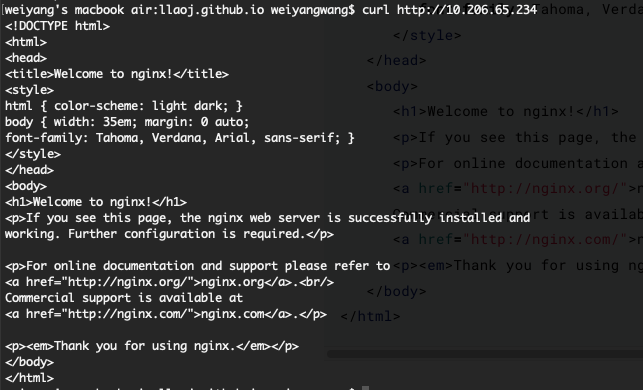Click the closing </style> tag in the editor

coord(427,35)
